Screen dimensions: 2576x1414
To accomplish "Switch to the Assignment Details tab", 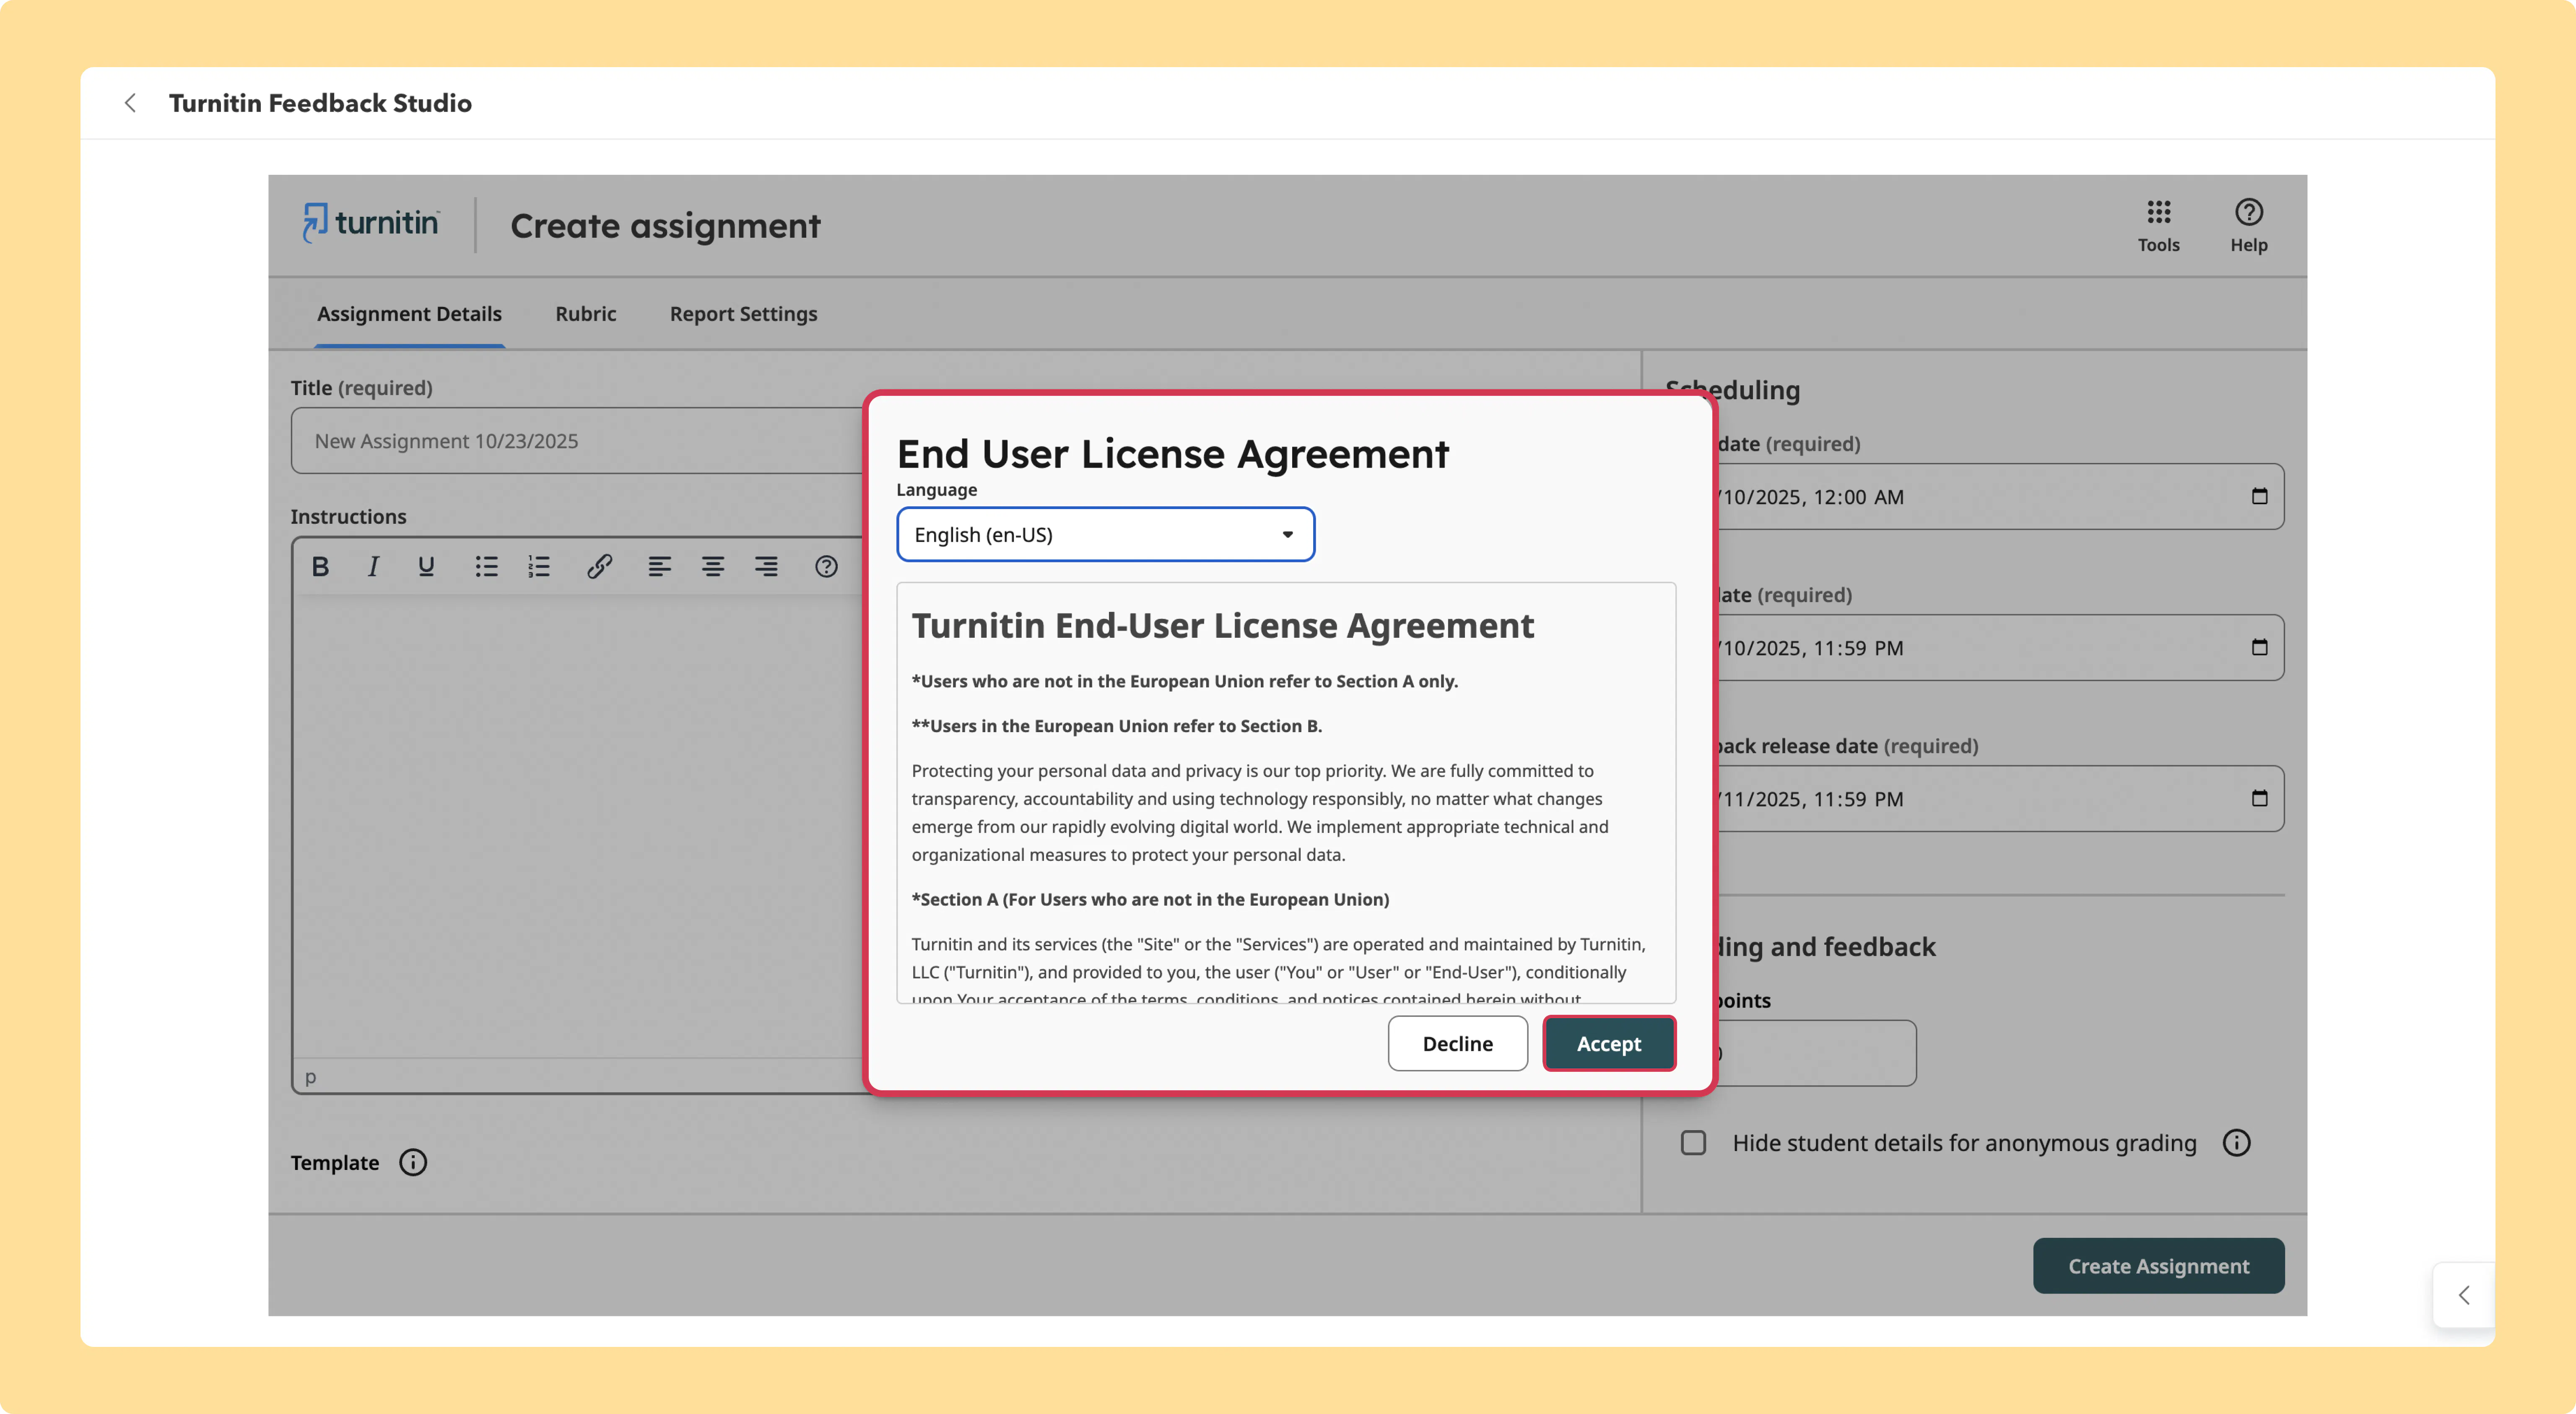I will coord(409,314).
